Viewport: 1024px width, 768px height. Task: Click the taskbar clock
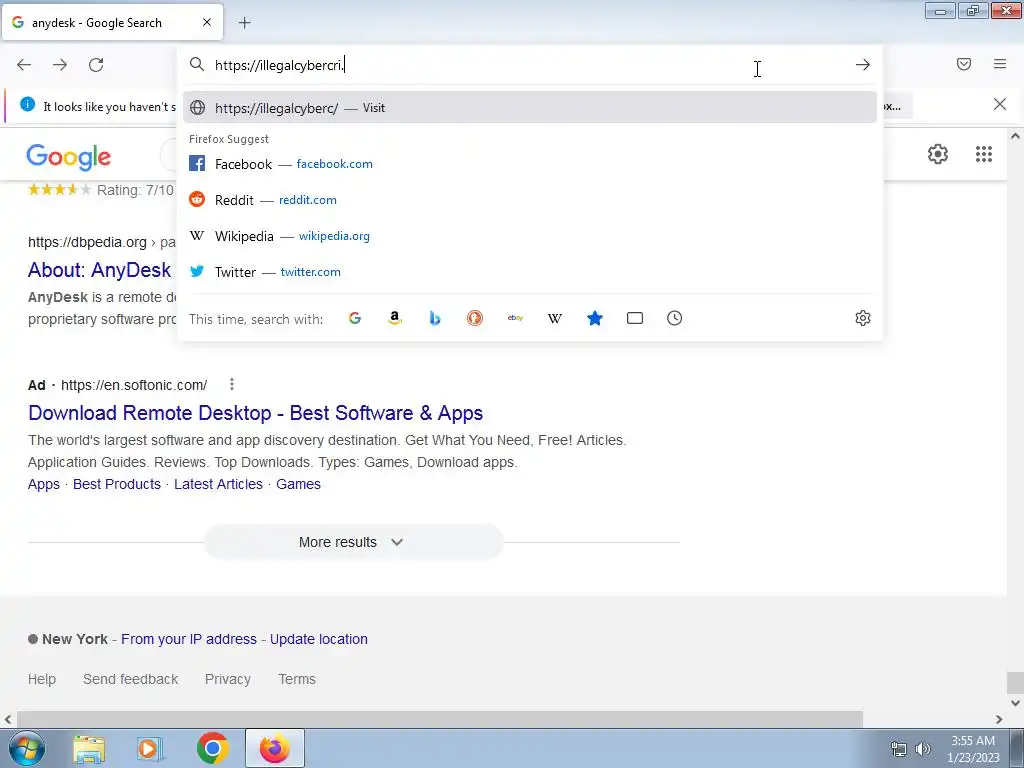(x=973, y=749)
